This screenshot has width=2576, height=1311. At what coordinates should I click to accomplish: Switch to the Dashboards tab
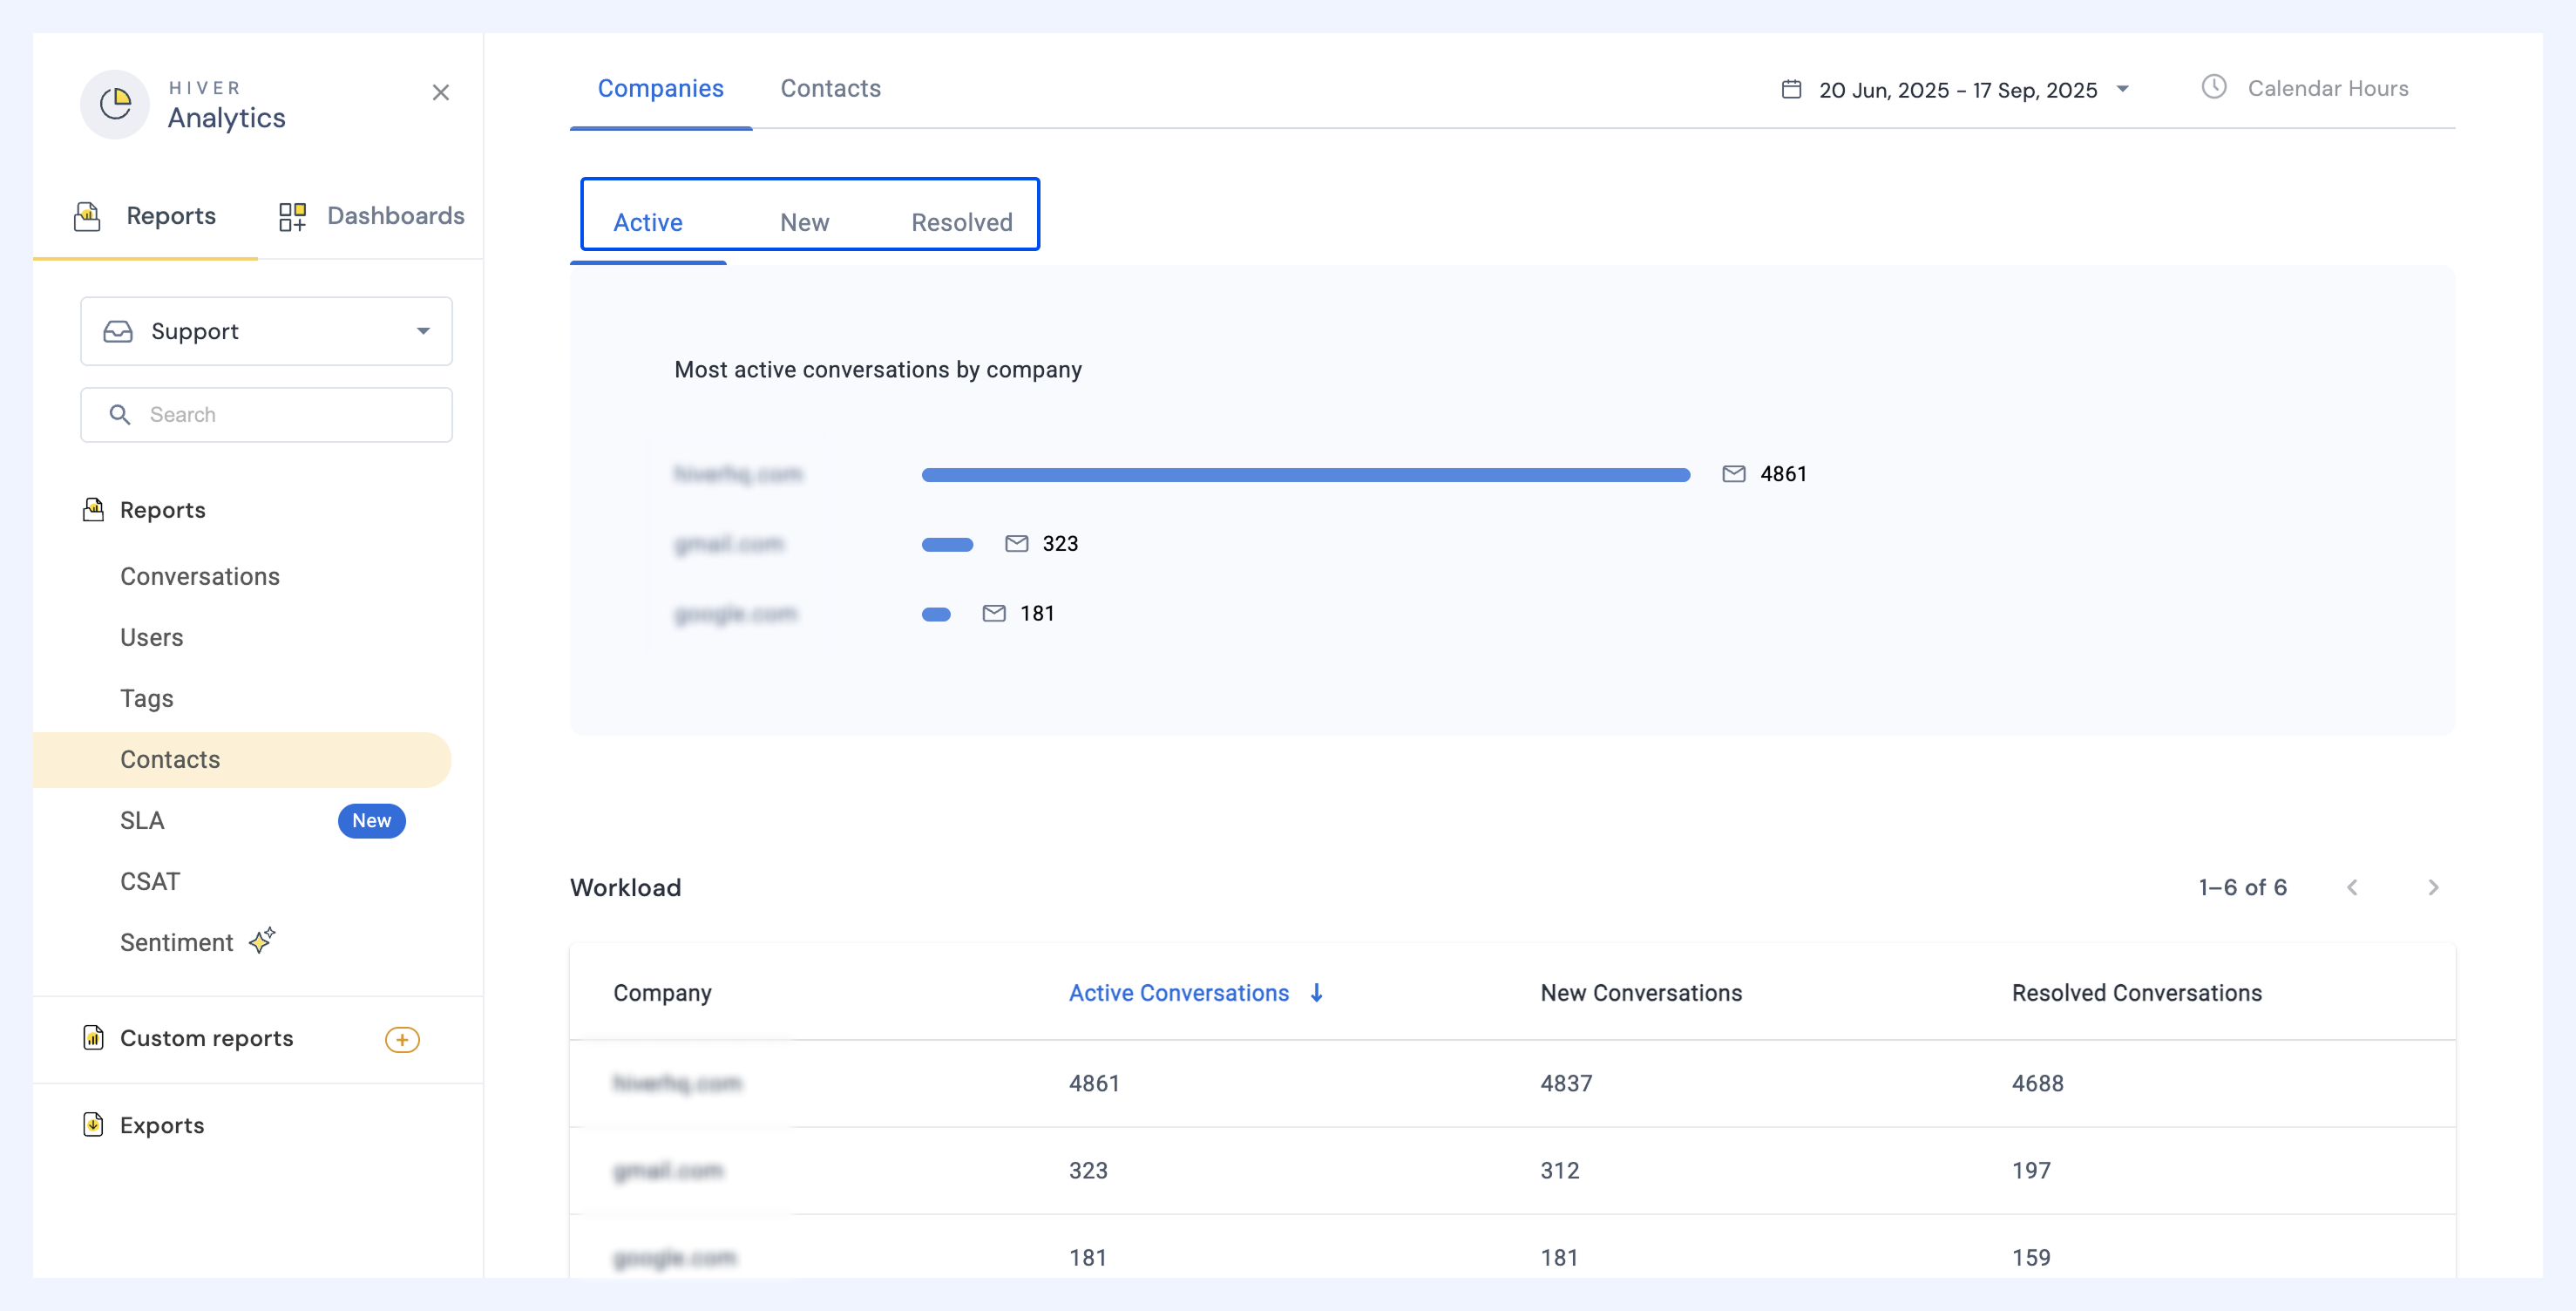point(371,216)
